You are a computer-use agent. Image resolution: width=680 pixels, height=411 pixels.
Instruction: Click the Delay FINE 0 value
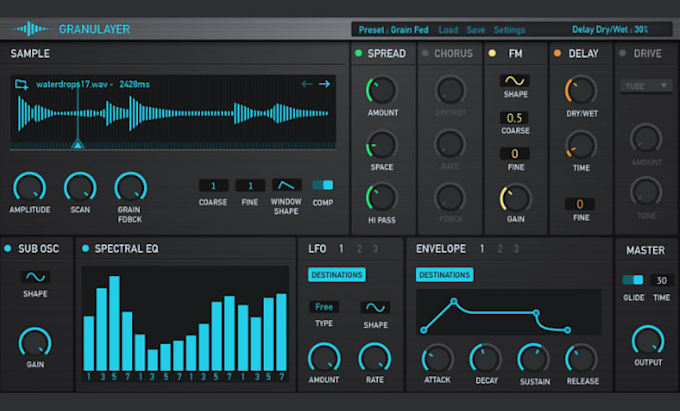point(580,204)
